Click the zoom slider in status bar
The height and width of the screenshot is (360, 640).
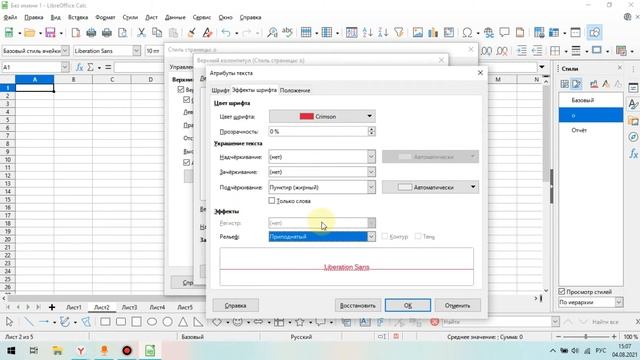tap(586, 337)
